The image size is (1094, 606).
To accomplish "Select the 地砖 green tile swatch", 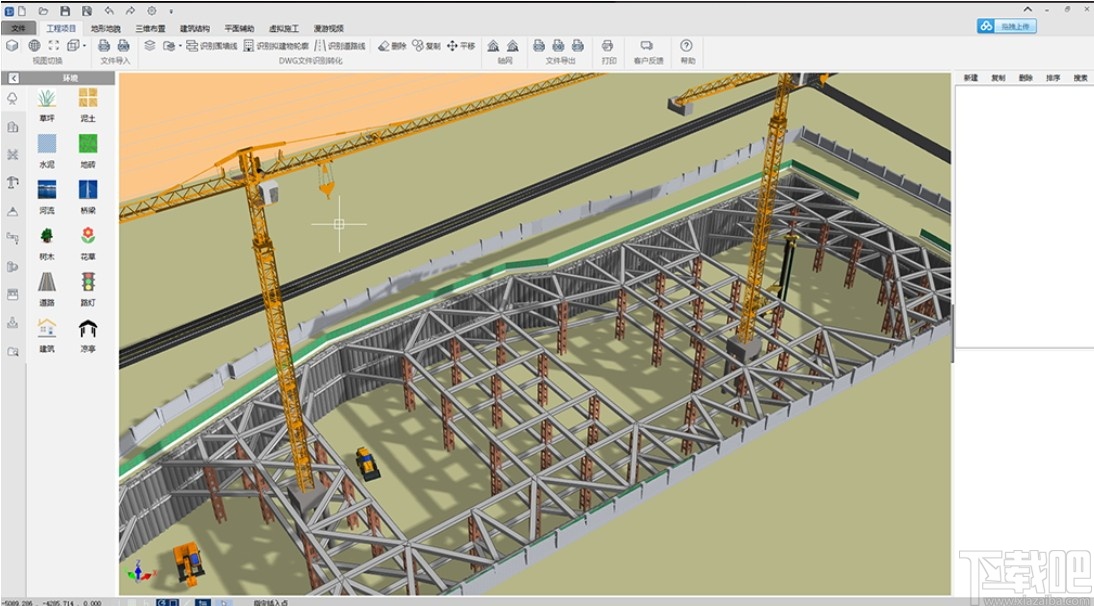I will pos(88,144).
